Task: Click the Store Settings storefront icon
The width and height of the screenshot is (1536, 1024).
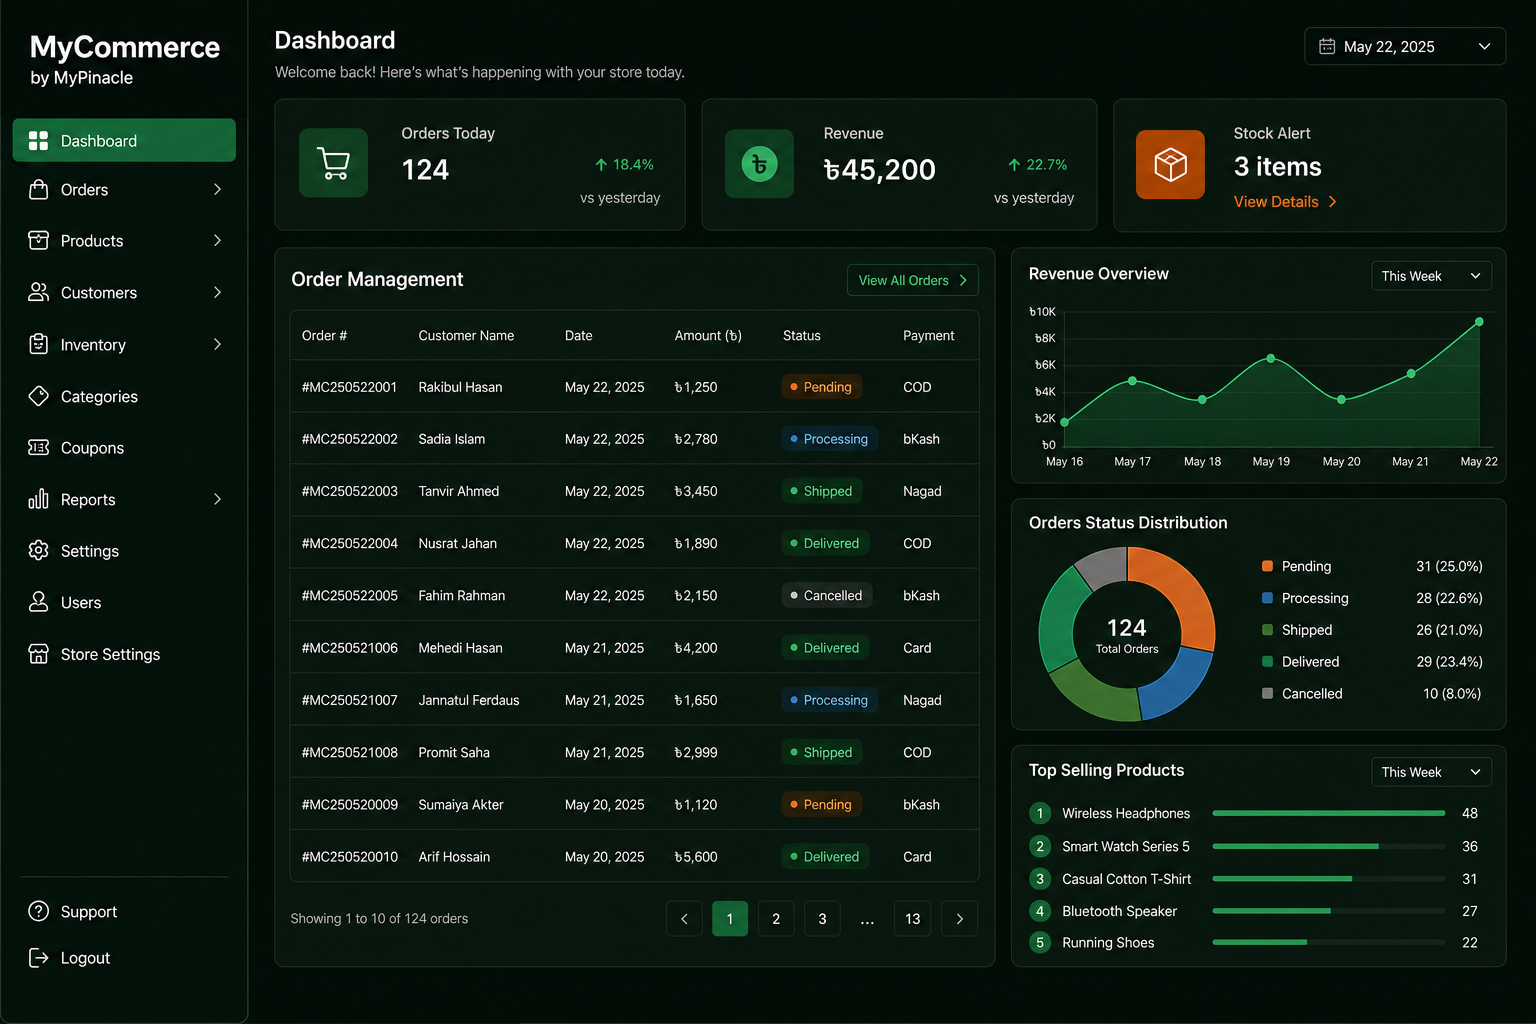Action: click(x=39, y=654)
